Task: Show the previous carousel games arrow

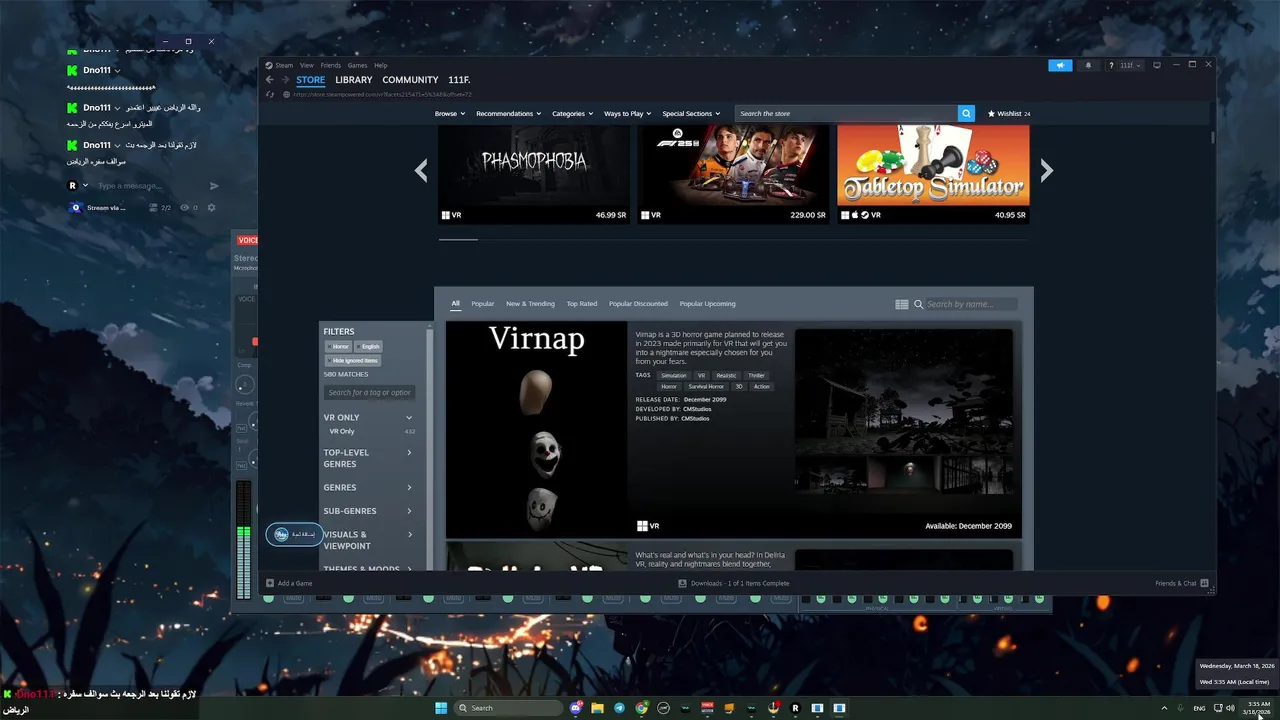Action: 421,171
